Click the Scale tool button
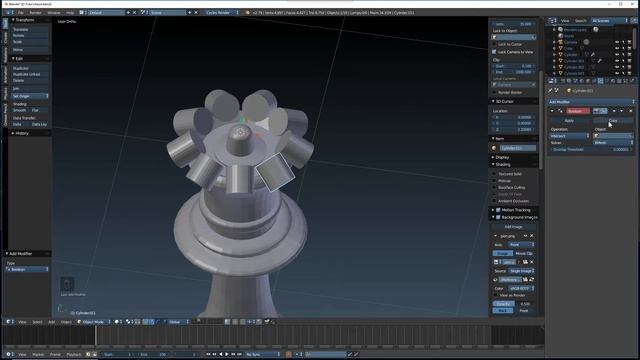Image resolution: width=640 pixels, height=360 pixels. [29, 42]
